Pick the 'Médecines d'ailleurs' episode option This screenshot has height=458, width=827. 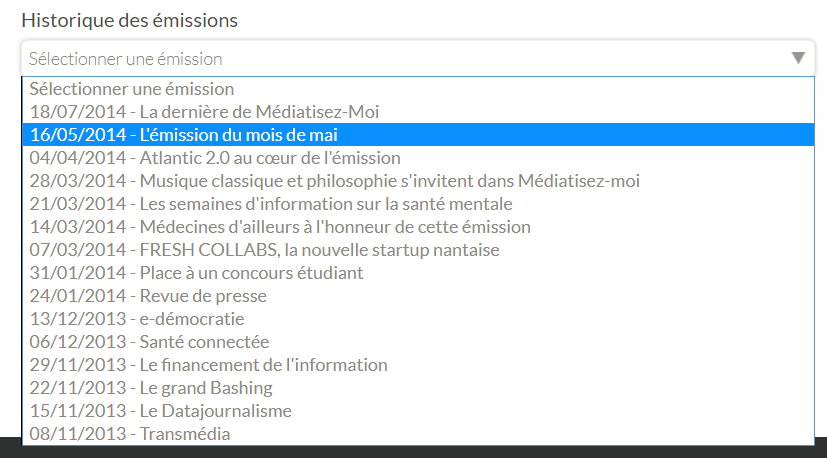tap(280, 227)
